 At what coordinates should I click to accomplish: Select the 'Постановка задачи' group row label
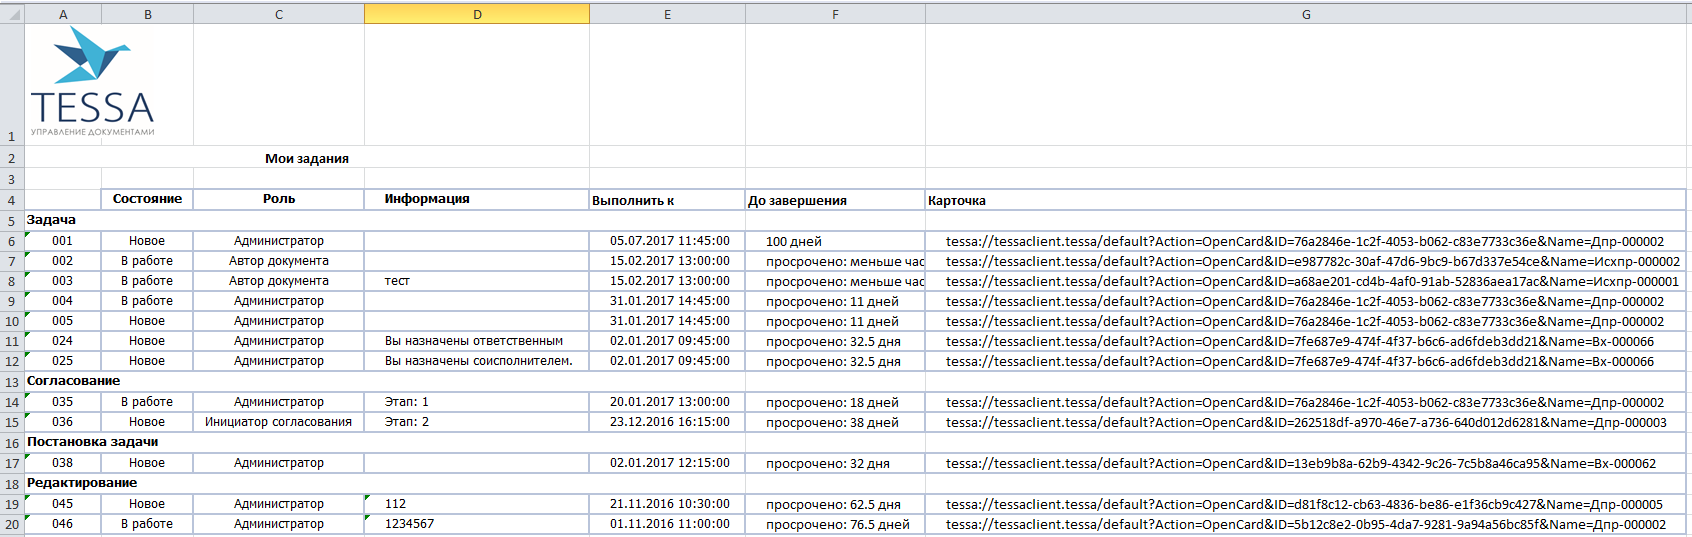tap(92, 442)
